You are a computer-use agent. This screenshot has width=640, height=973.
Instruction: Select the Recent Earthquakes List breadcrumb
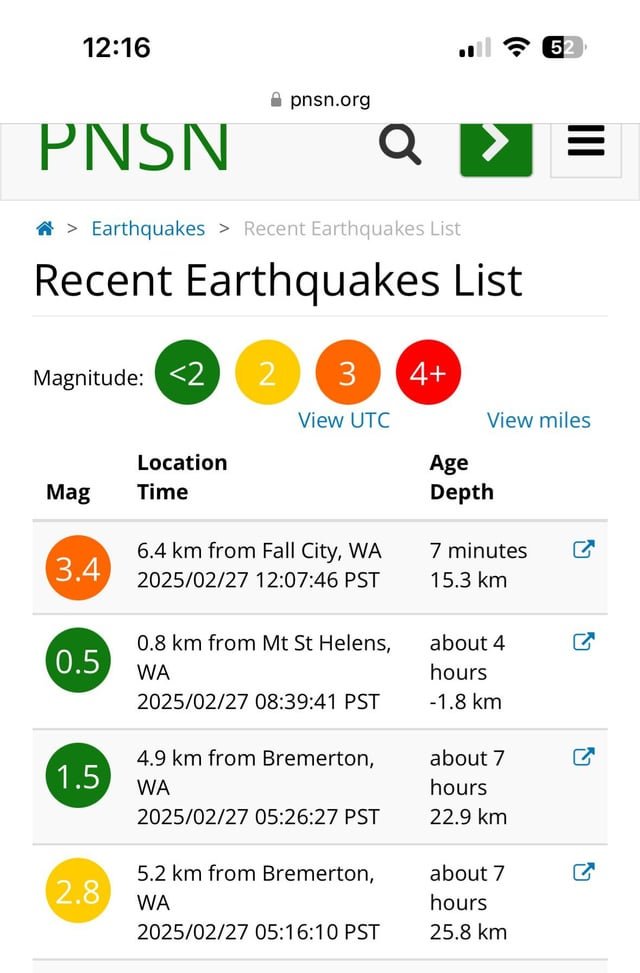(x=352, y=228)
